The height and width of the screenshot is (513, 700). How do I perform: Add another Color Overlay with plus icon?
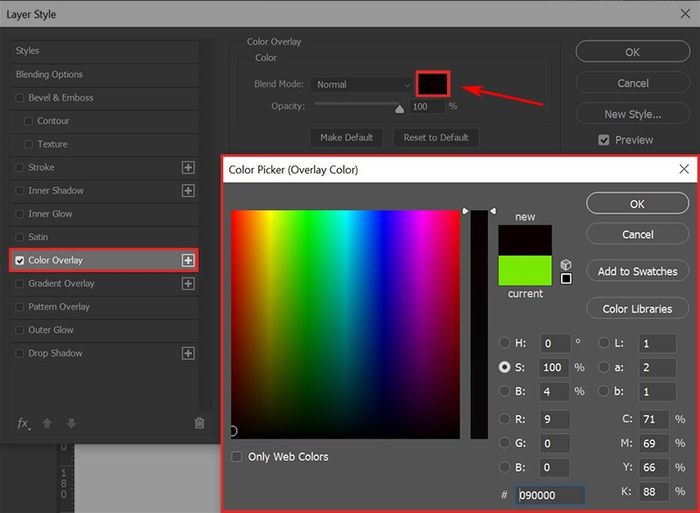(x=188, y=260)
